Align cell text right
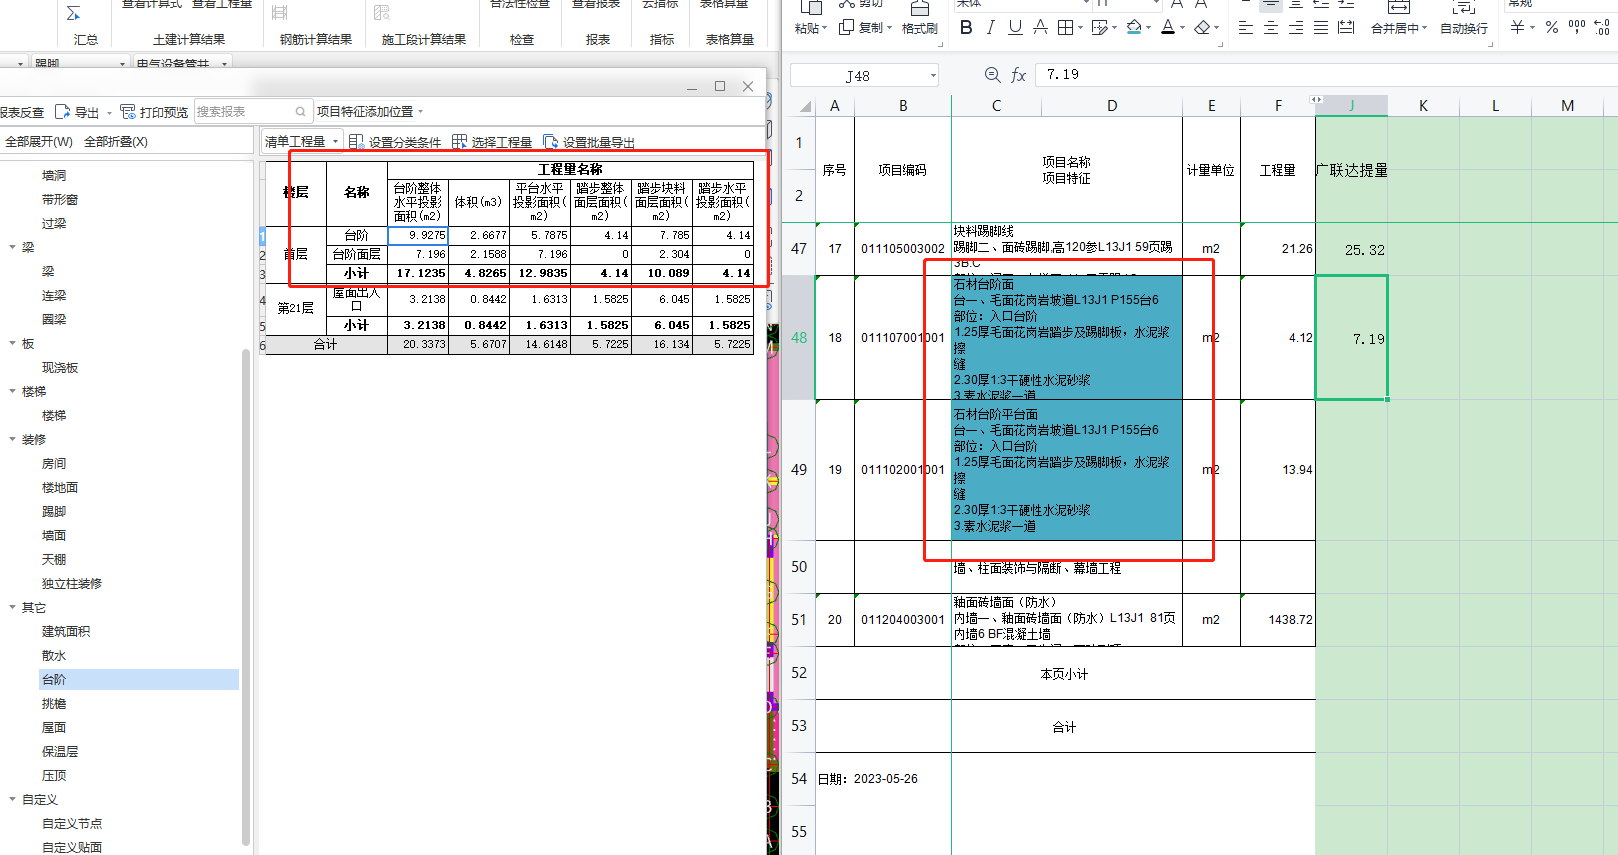 [1296, 28]
